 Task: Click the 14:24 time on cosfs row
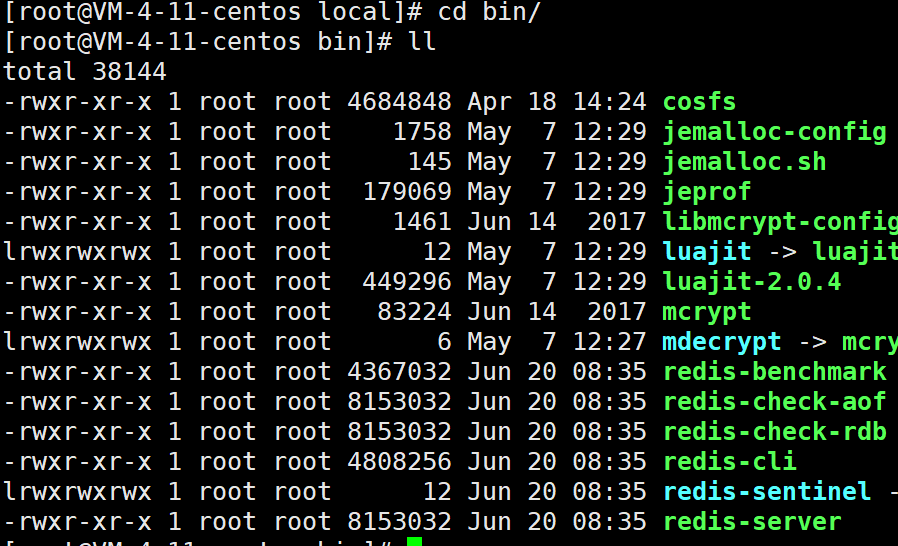pyautogui.click(x=609, y=102)
